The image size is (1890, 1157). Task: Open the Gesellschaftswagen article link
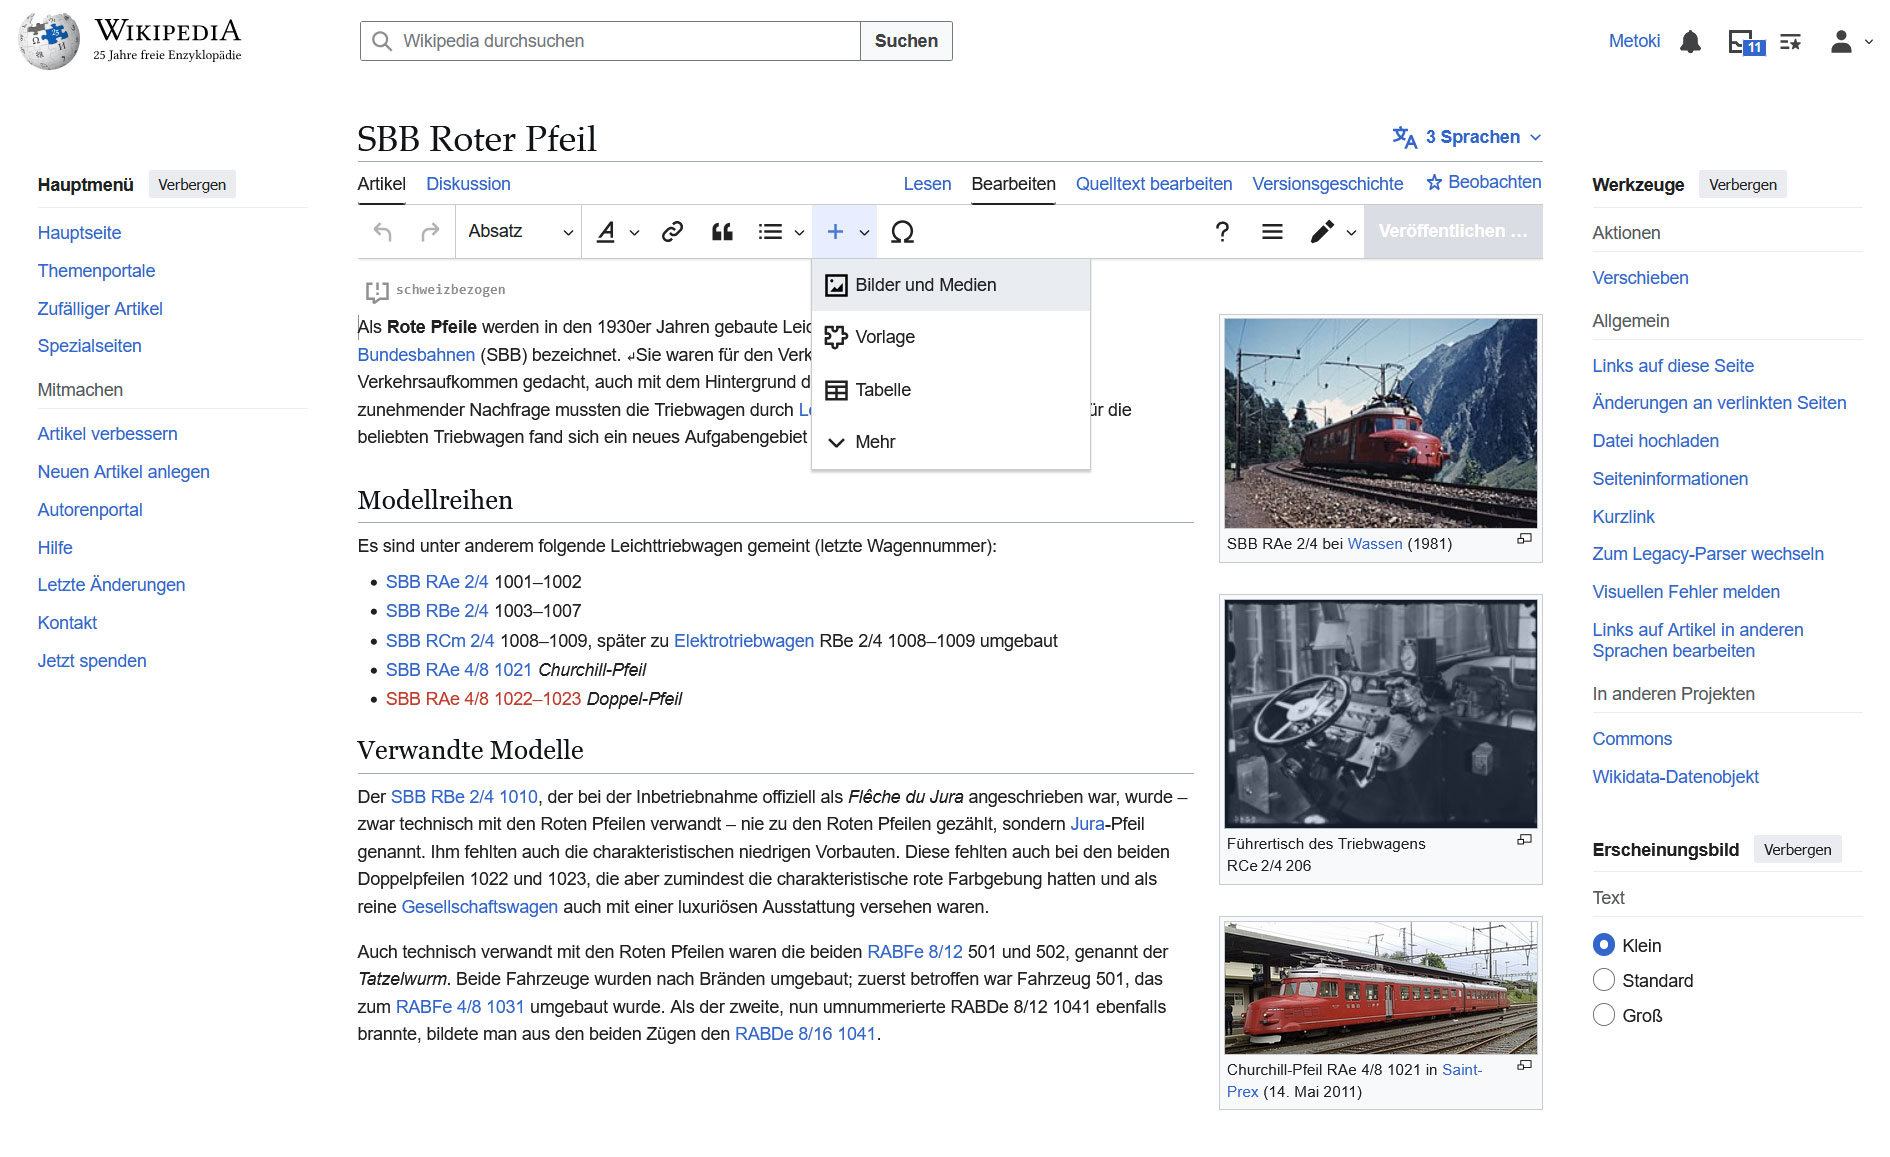coord(479,907)
